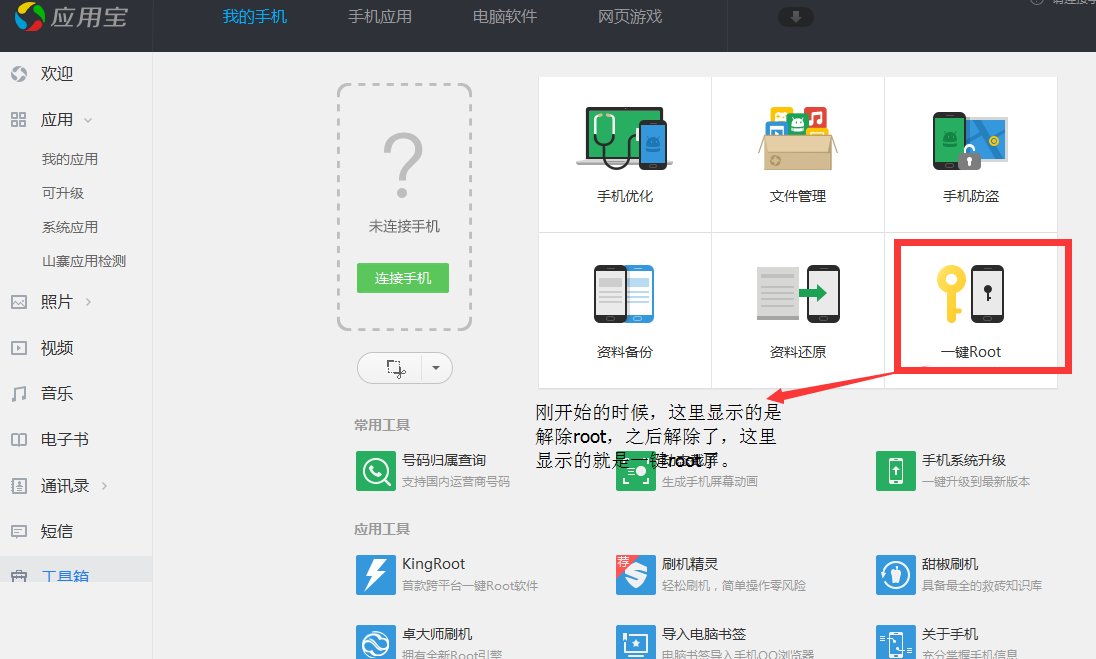The height and width of the screenshot is (659, 1096).
Task: Expand the 通讯录 sidebar section arrow
Action: coord(104,486)
